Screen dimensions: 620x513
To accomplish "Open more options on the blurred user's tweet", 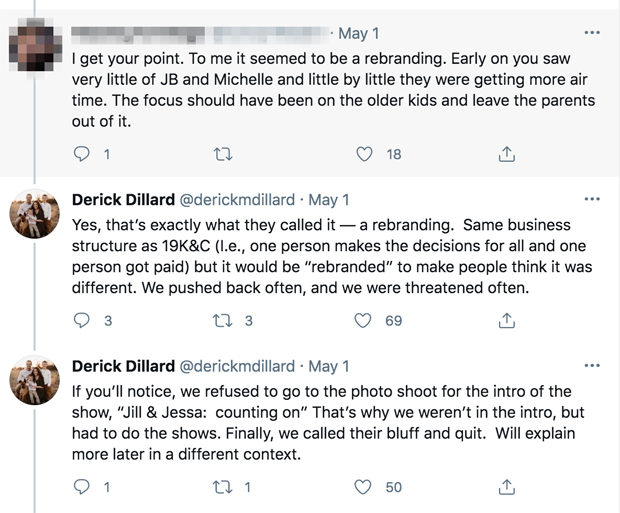I will click(592, 32).
